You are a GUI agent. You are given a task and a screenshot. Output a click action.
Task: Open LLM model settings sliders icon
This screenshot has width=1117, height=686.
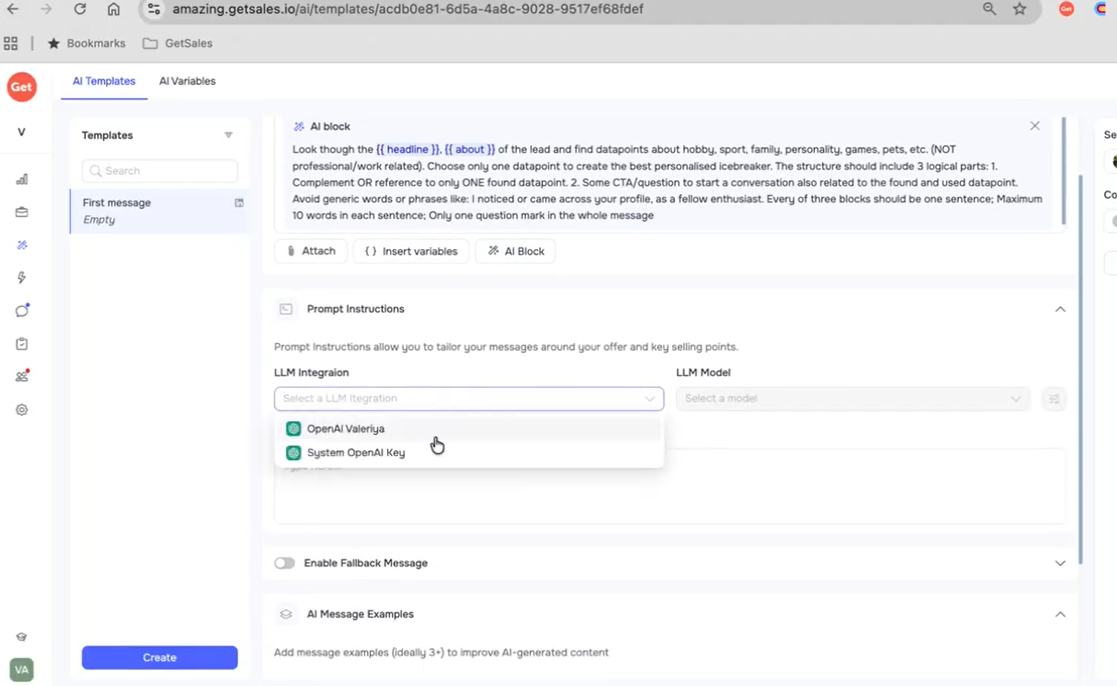tap(1054, 399)
